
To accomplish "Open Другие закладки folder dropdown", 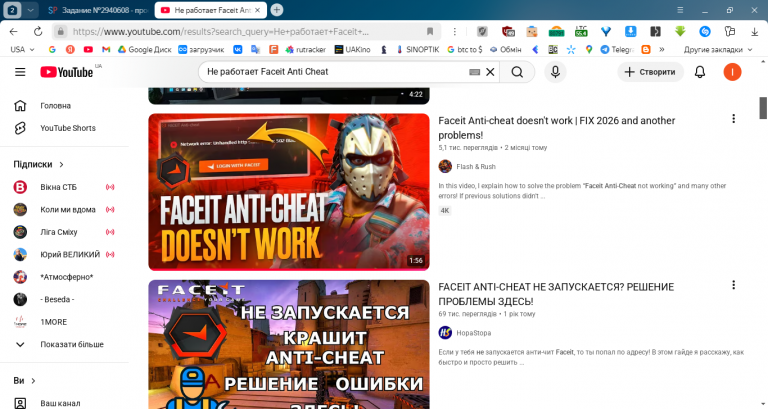I will coord(718,49).
